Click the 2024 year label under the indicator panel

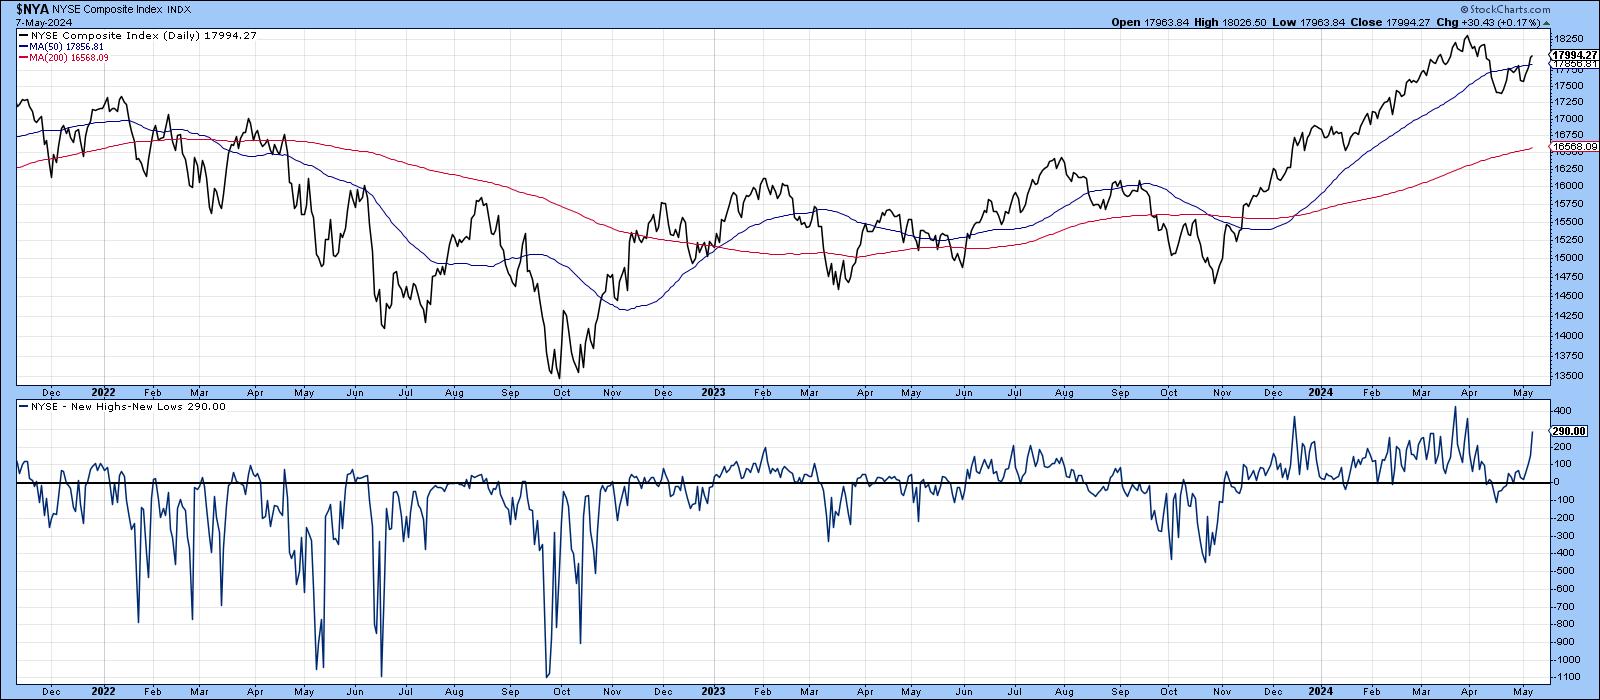coord(1322,691)
